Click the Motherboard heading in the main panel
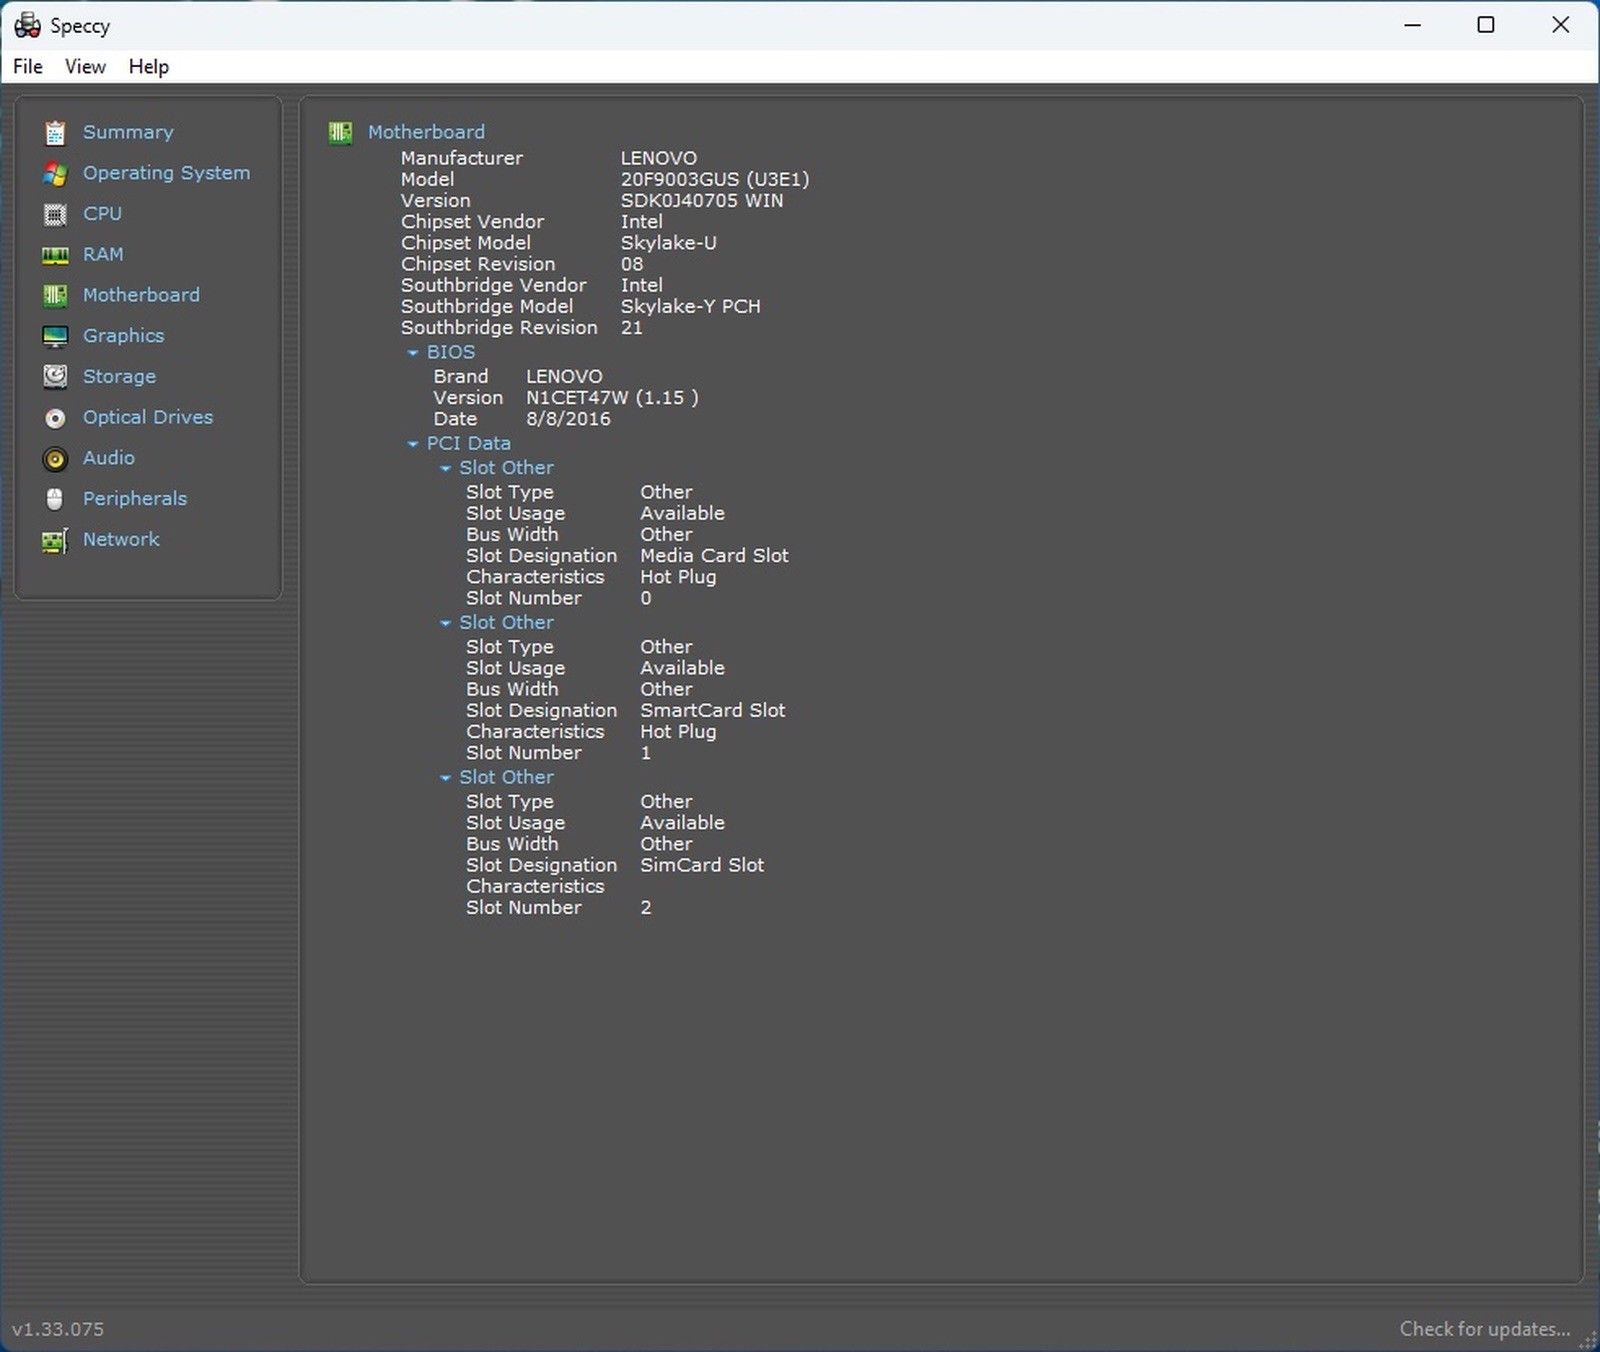Viewport: 1600px width, 1352px height. (x=426, y=132)
